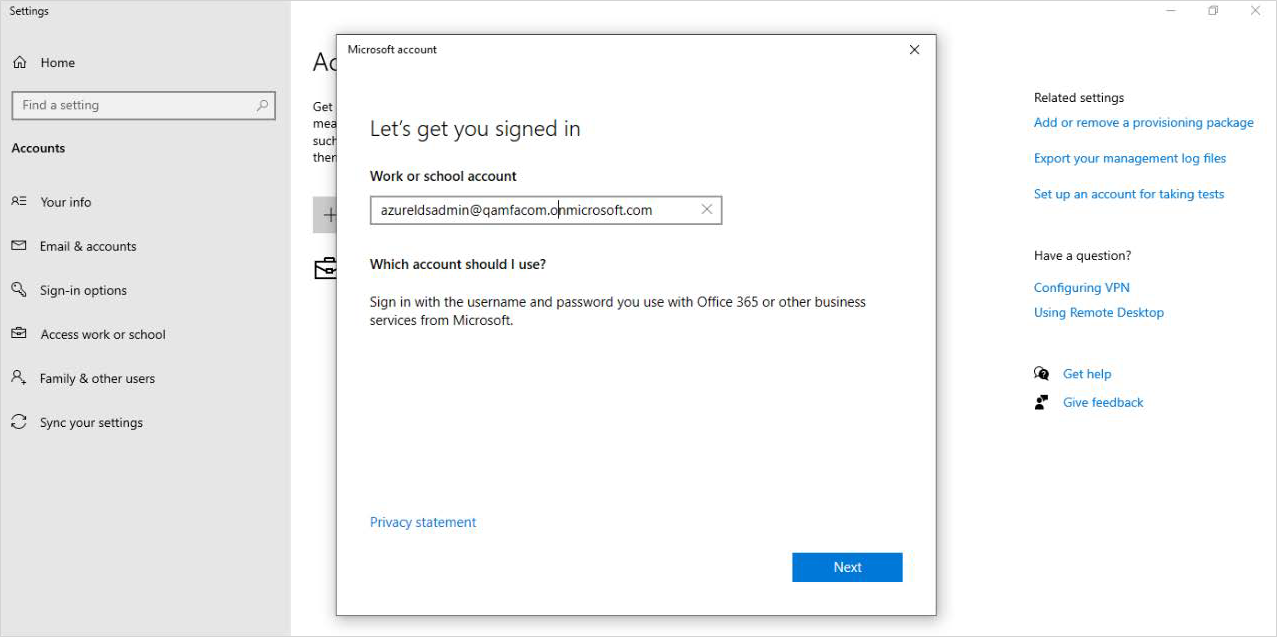Open Add or remove a provisioning package

tap(1143, 122)
